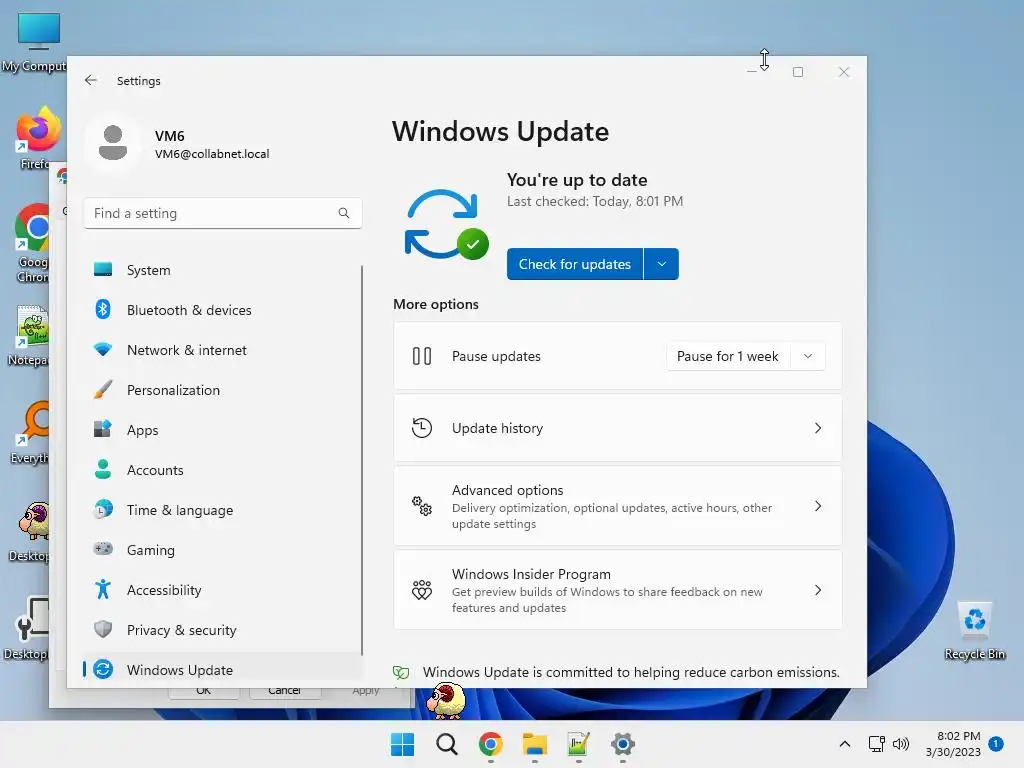Click the Apps icon in sidebar

103,430
